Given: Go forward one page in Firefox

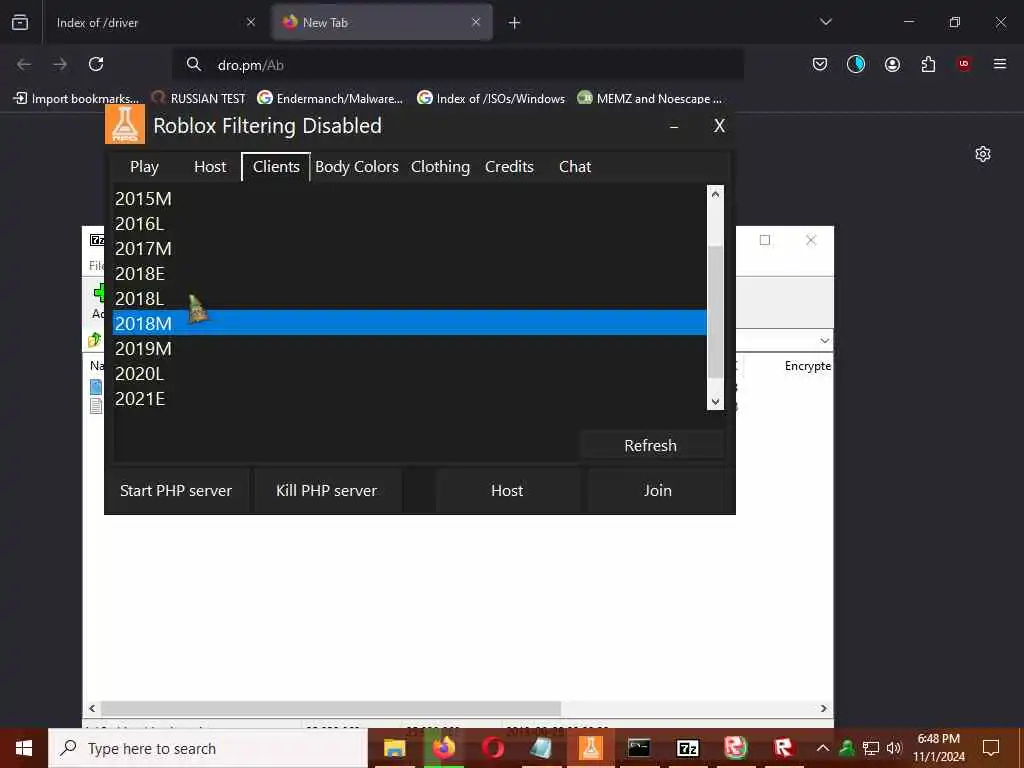Looking at the screenshot, I should tap(60, 64).
